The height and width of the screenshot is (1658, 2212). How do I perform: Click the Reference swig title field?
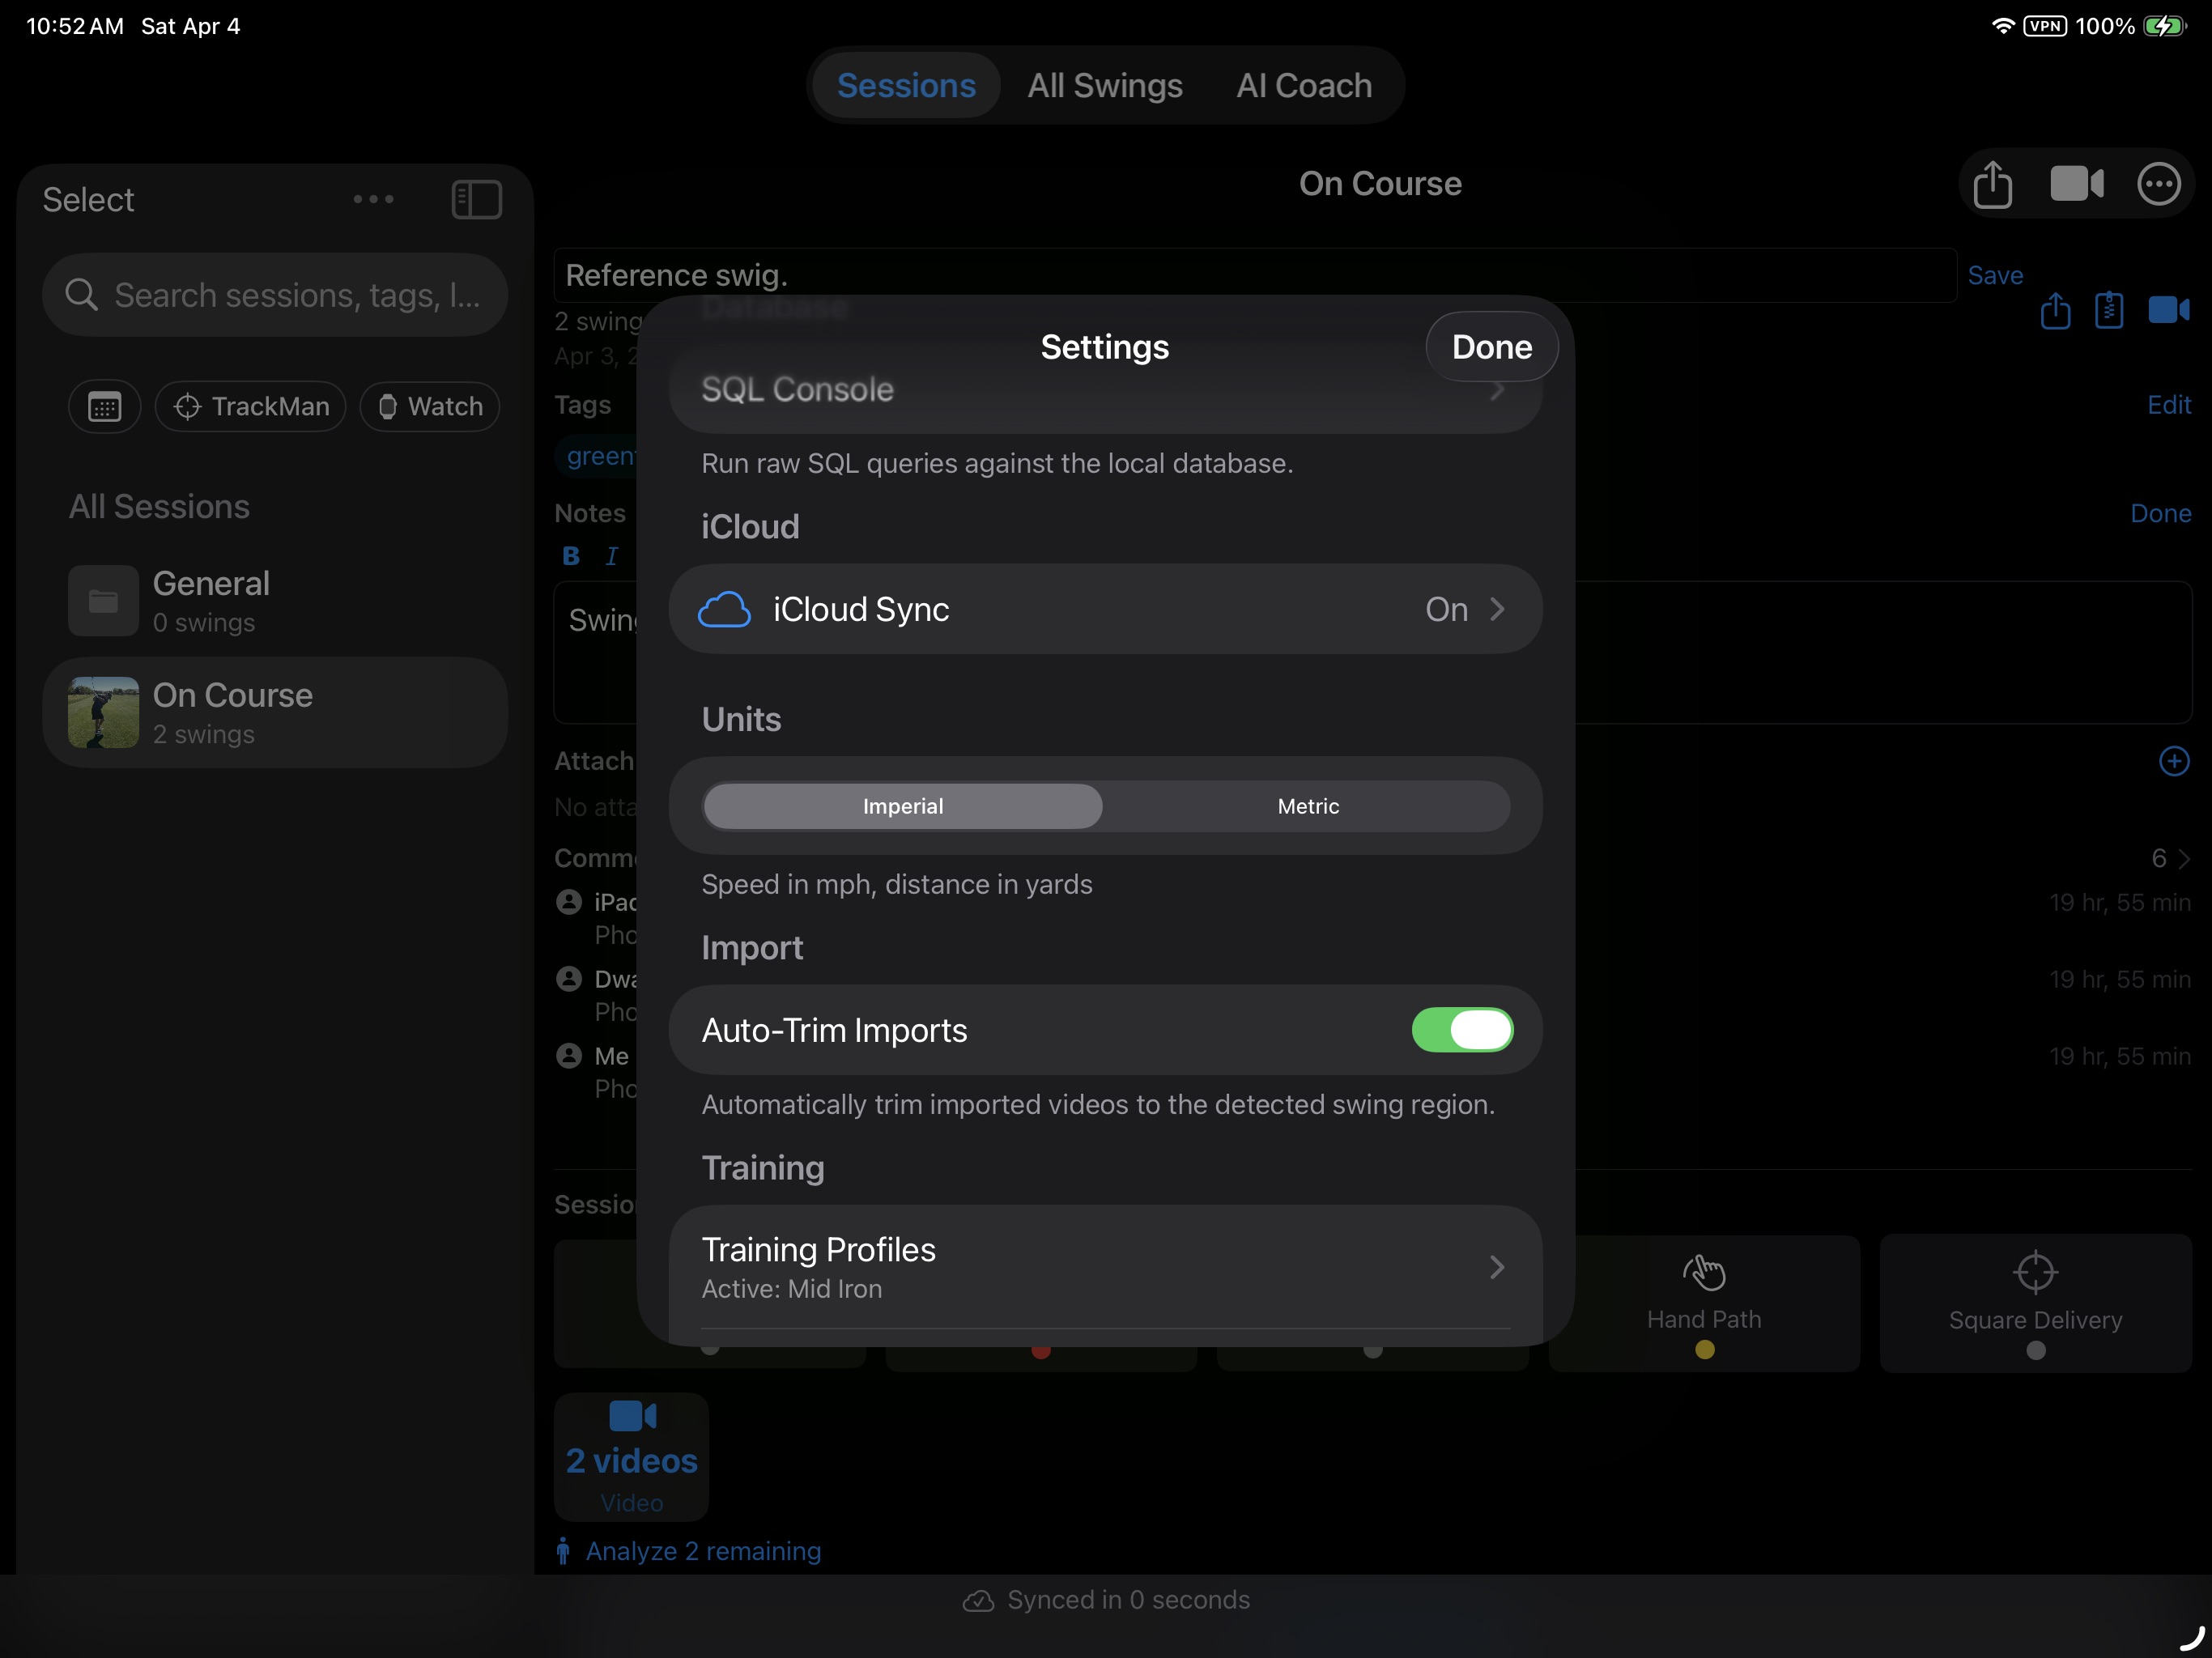(x=1255, y=275)
